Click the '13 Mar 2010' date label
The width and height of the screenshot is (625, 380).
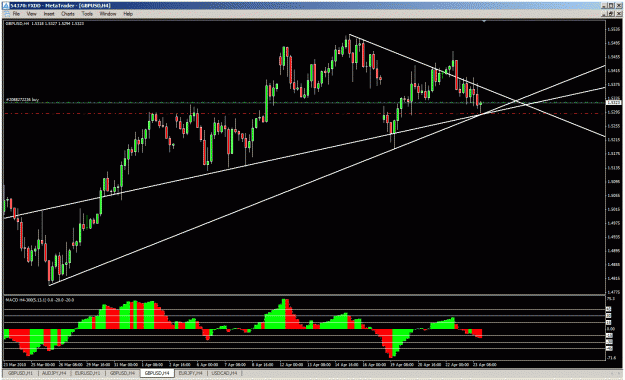pyautogui.click(x=14, y=364)
